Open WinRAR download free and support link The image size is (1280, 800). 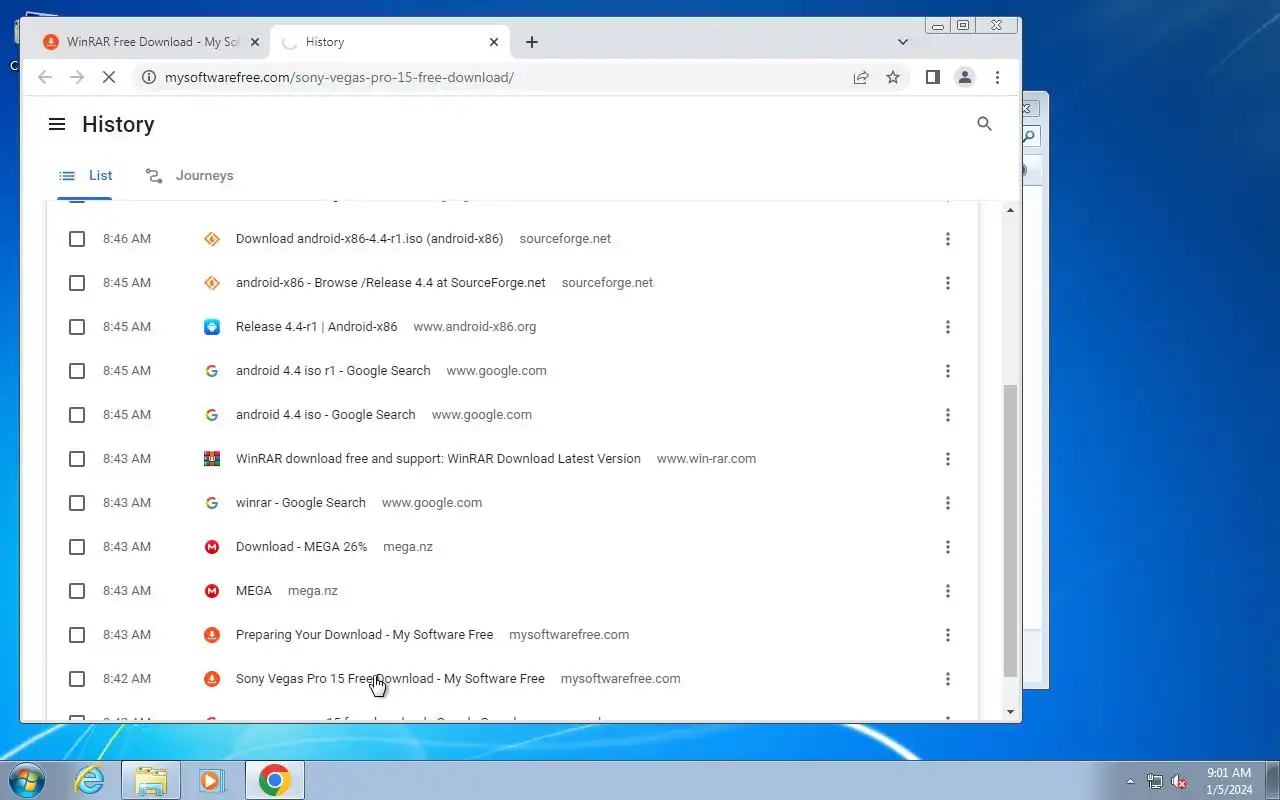tap(438, 459)
